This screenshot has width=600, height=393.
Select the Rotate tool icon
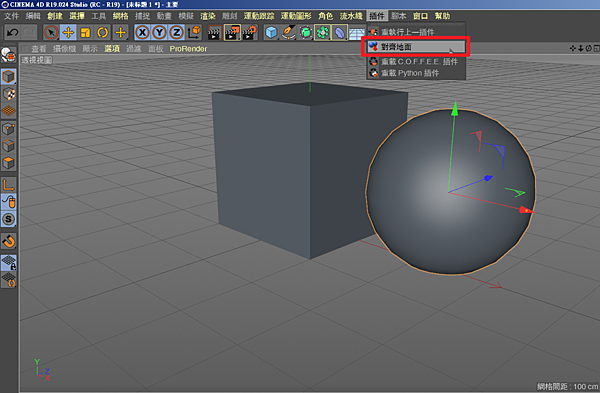point(102,33)
